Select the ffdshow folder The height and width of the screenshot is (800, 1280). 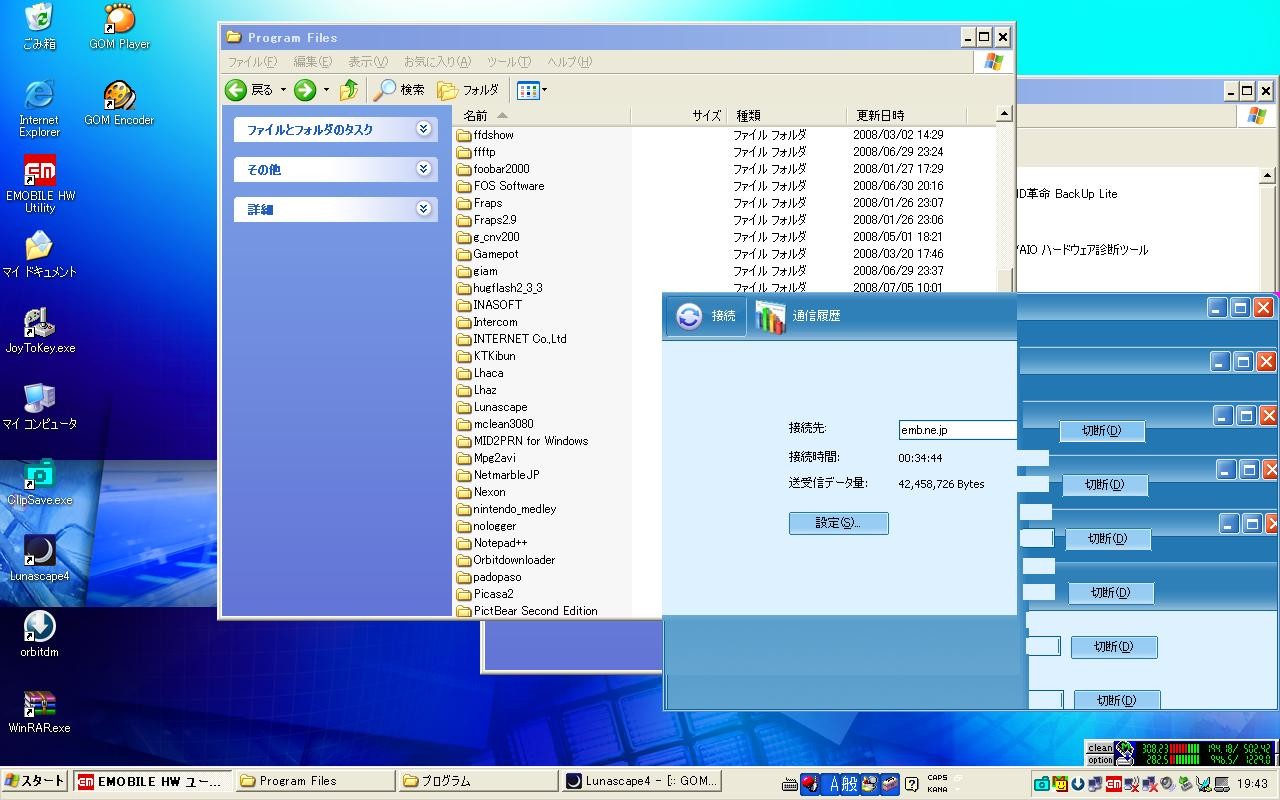485,135
